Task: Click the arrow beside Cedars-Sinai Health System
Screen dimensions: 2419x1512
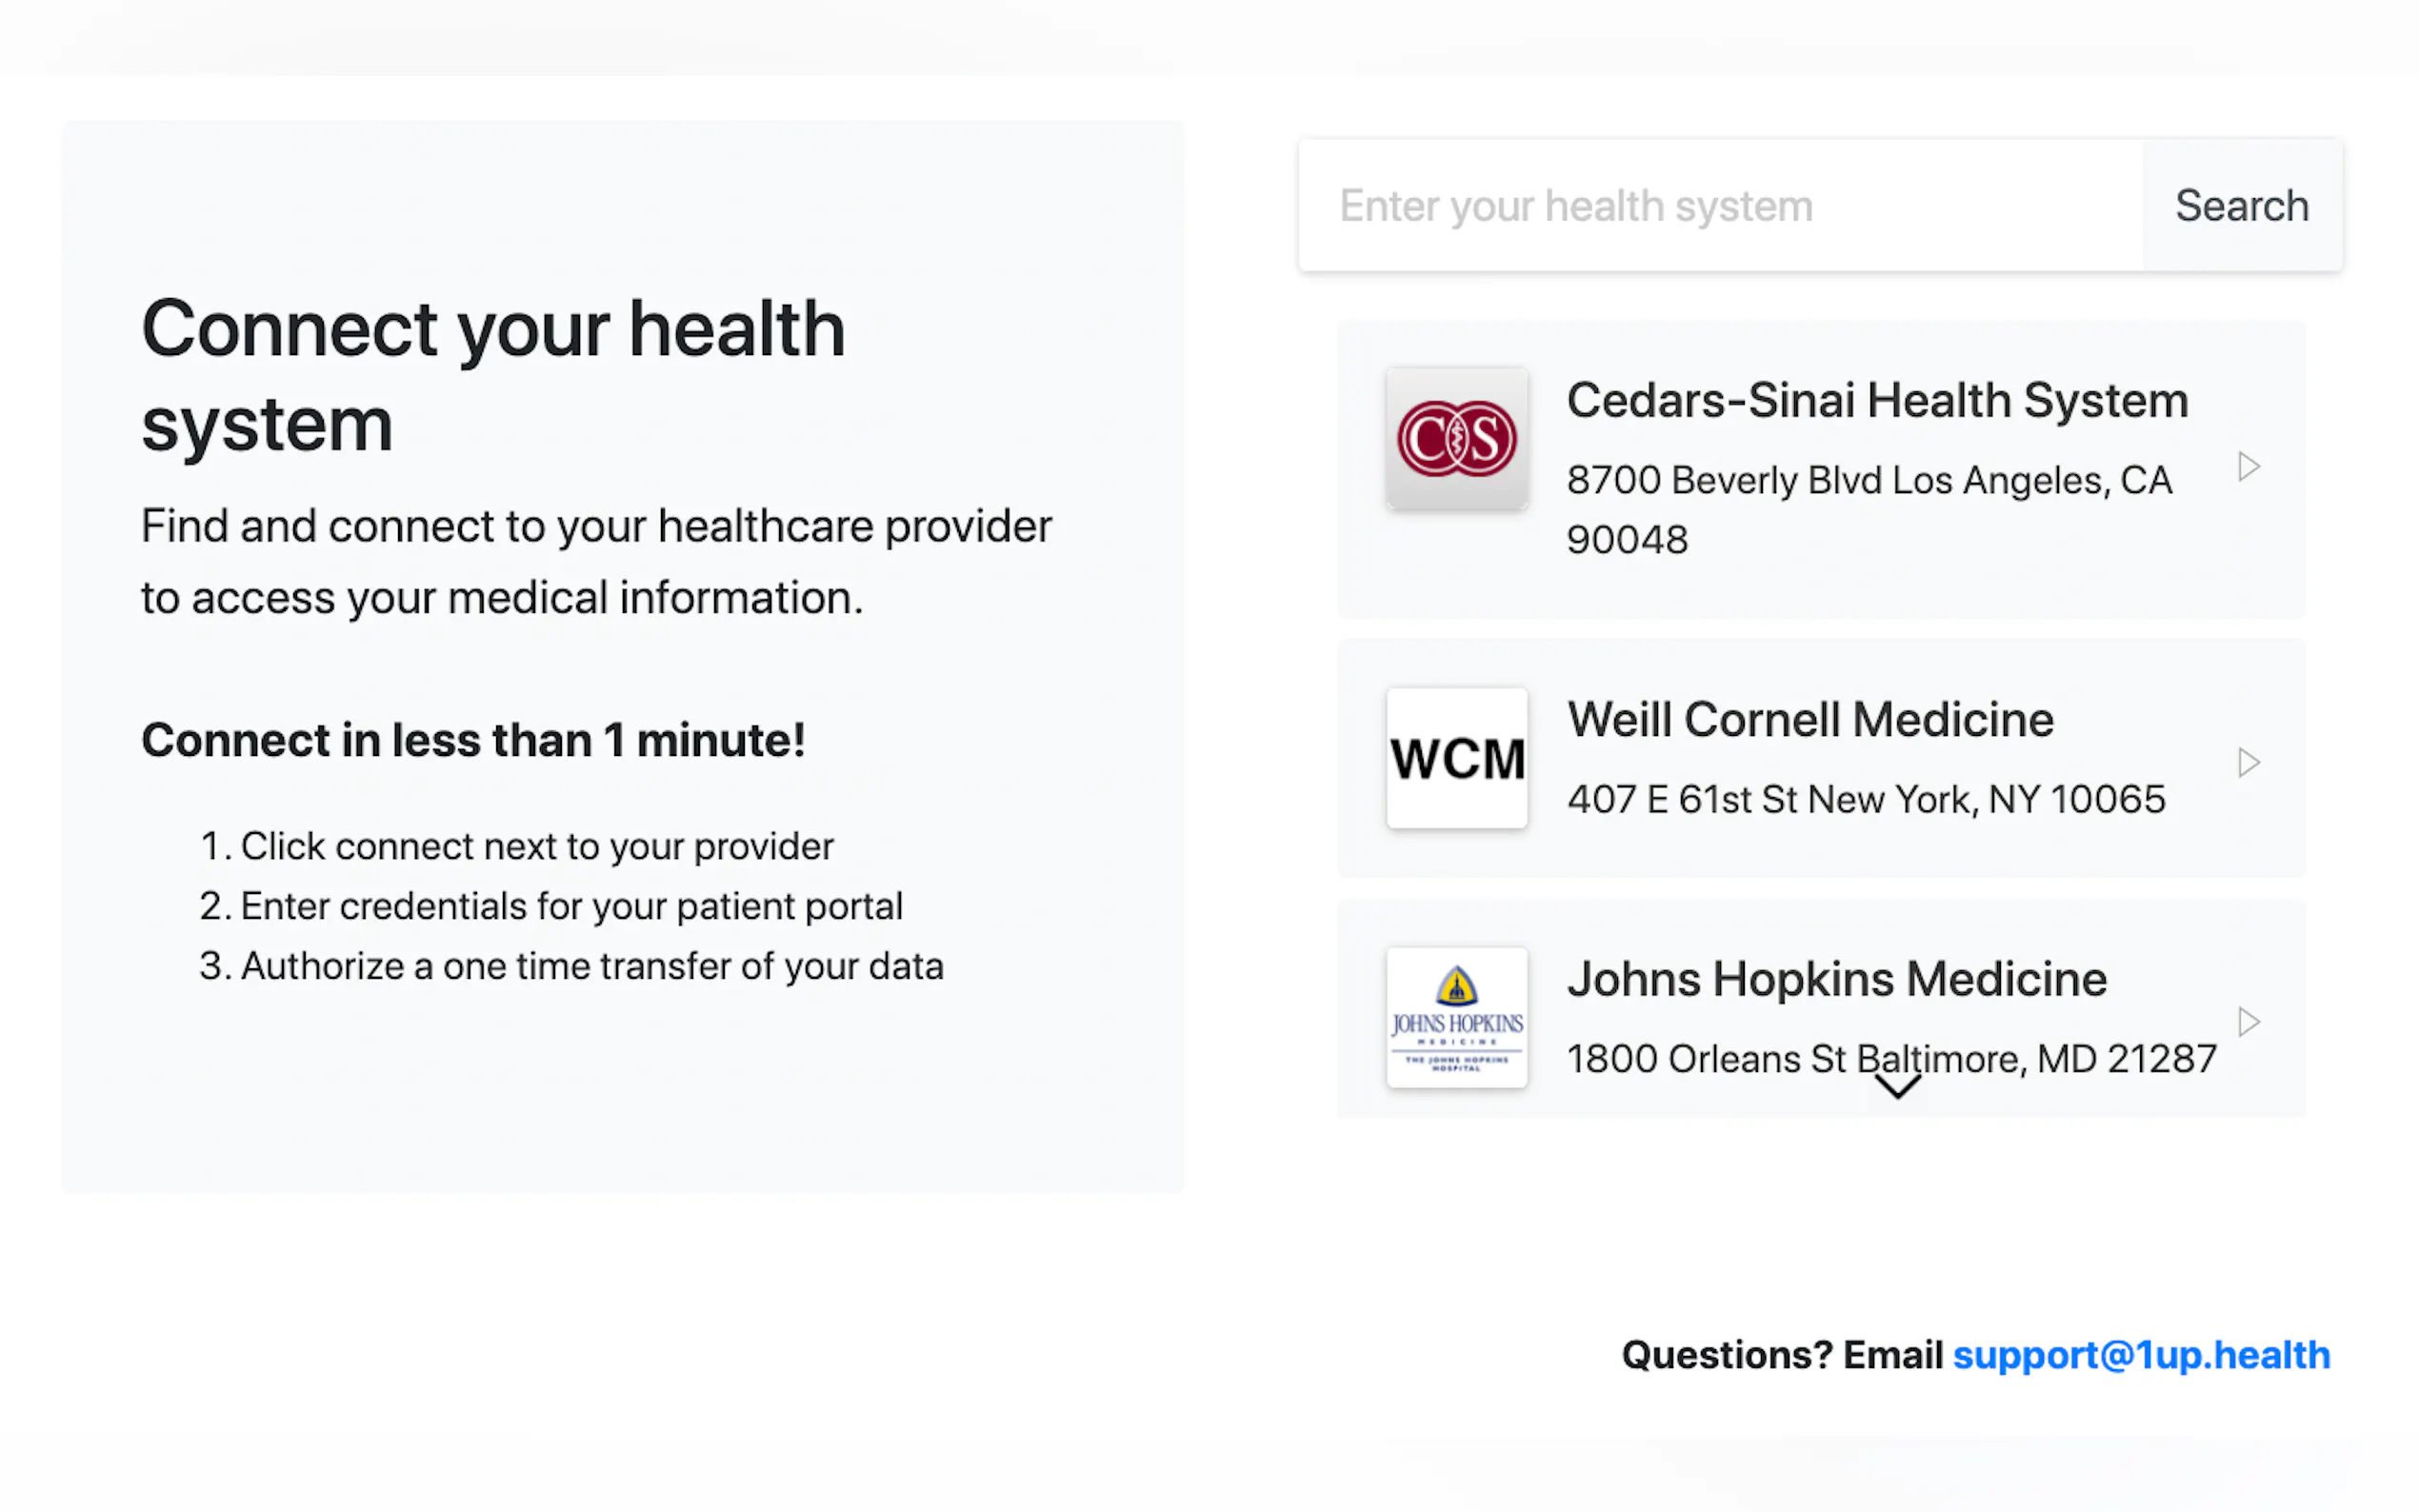Action: pos(2248,466)
